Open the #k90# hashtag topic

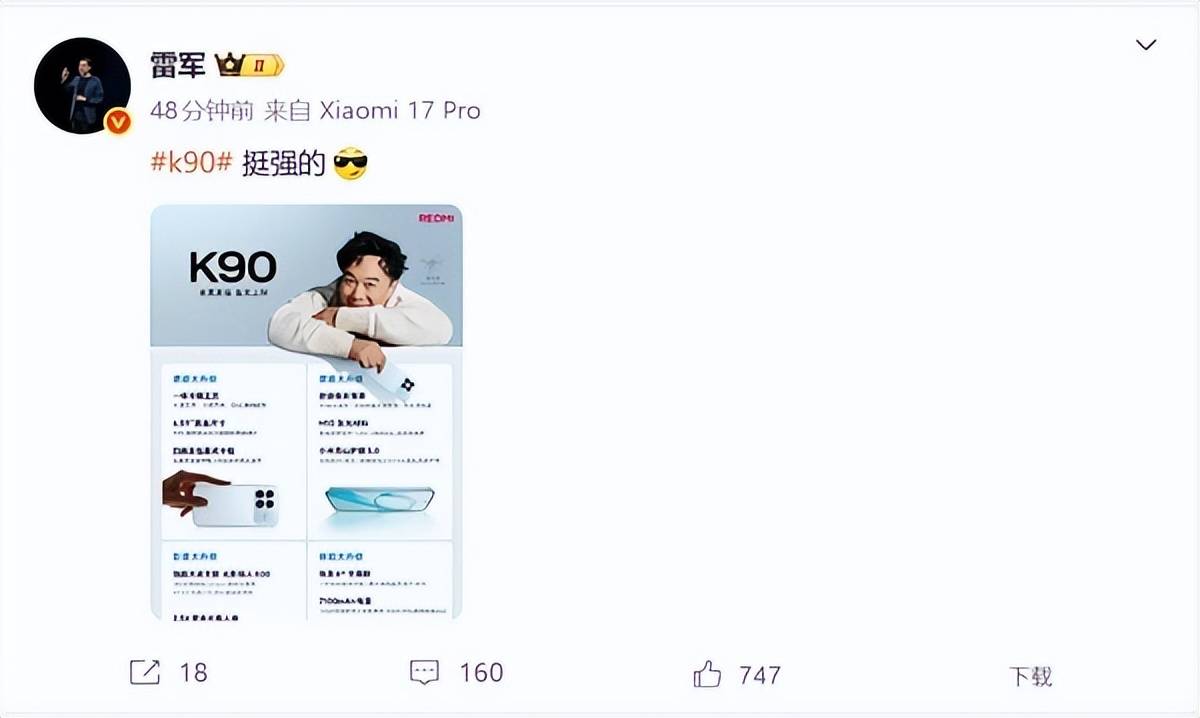pyautogui.click(x=192, y=163)
